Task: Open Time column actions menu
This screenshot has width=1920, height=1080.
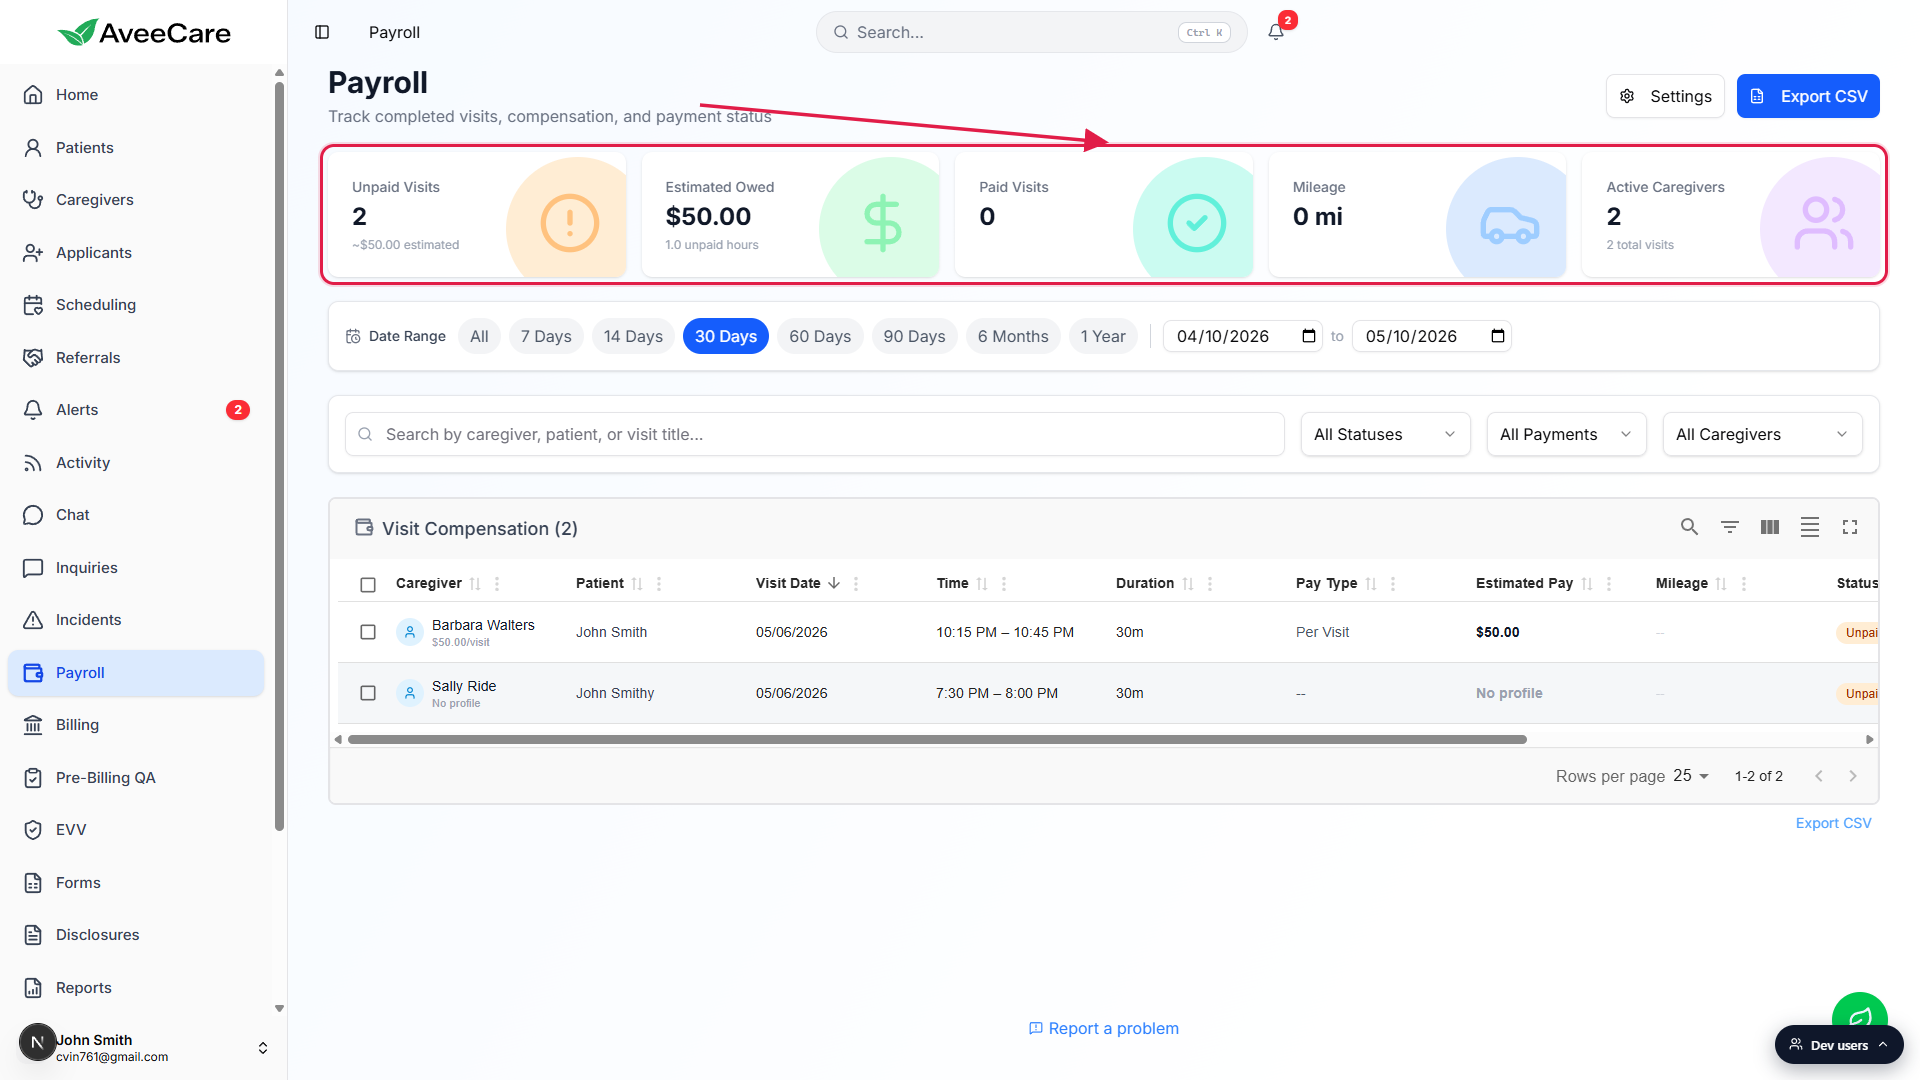Action: tap(1004, 584)
